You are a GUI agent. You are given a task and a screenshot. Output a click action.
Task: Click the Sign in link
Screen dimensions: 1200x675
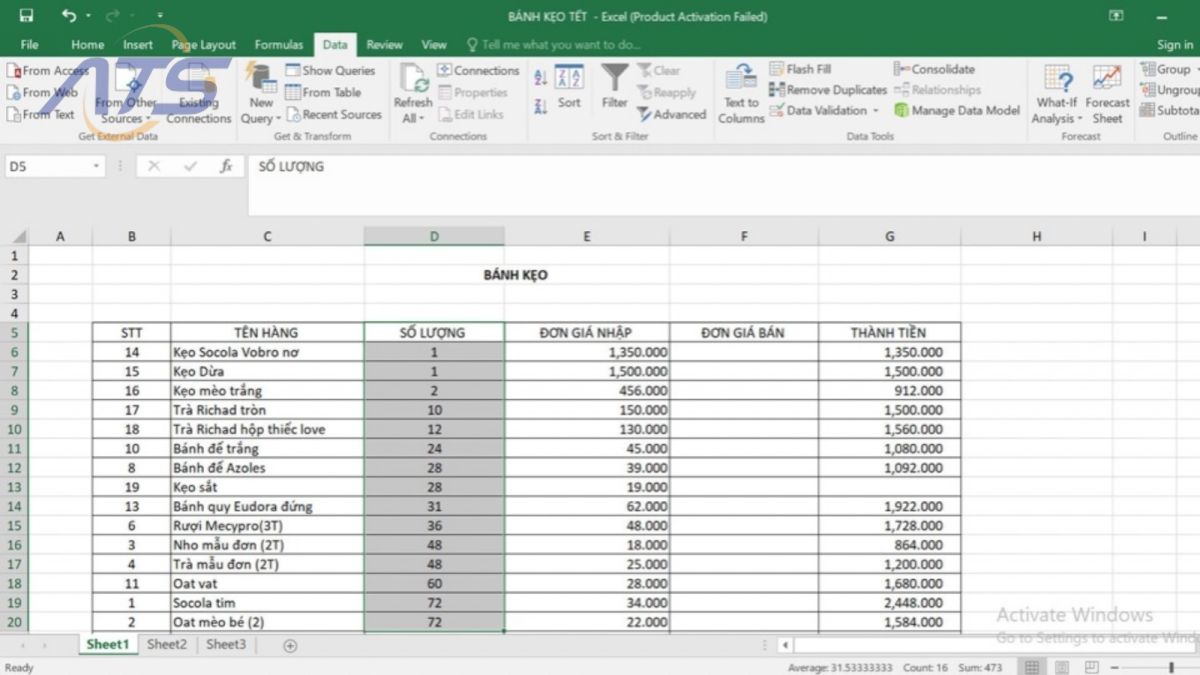pyautogui.click(x=1174, y=44)
